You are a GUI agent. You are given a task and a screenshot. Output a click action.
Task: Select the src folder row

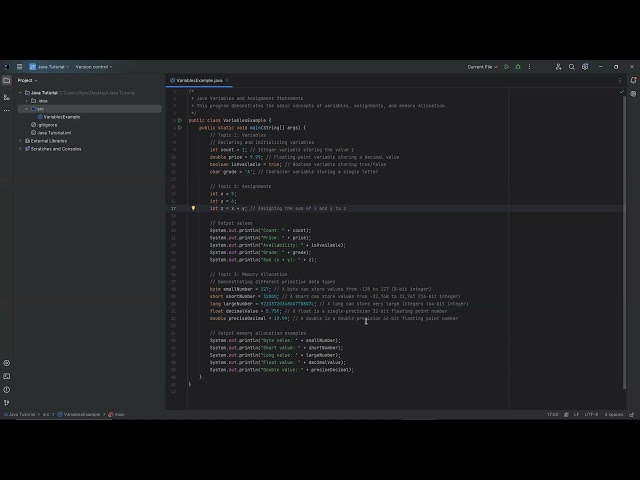(x=89, y=109)
